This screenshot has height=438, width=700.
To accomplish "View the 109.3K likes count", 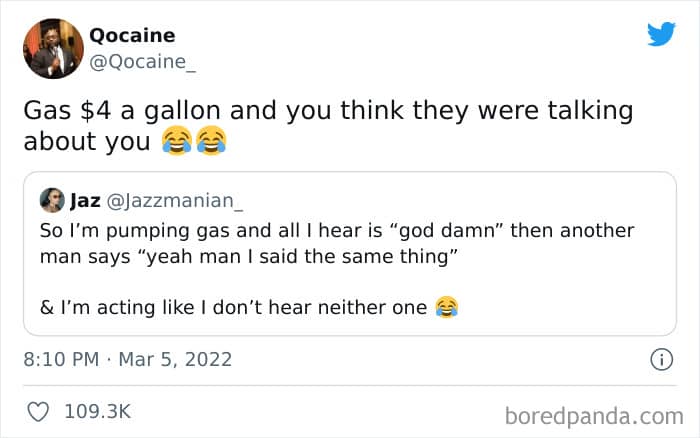I will click(x=97, y=411).
